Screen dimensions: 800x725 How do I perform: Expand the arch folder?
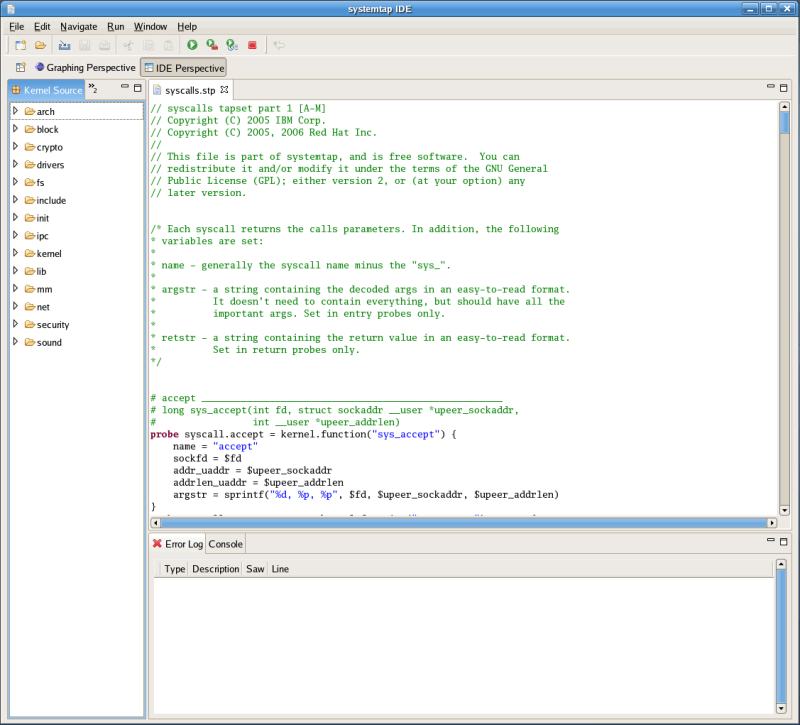16,111
